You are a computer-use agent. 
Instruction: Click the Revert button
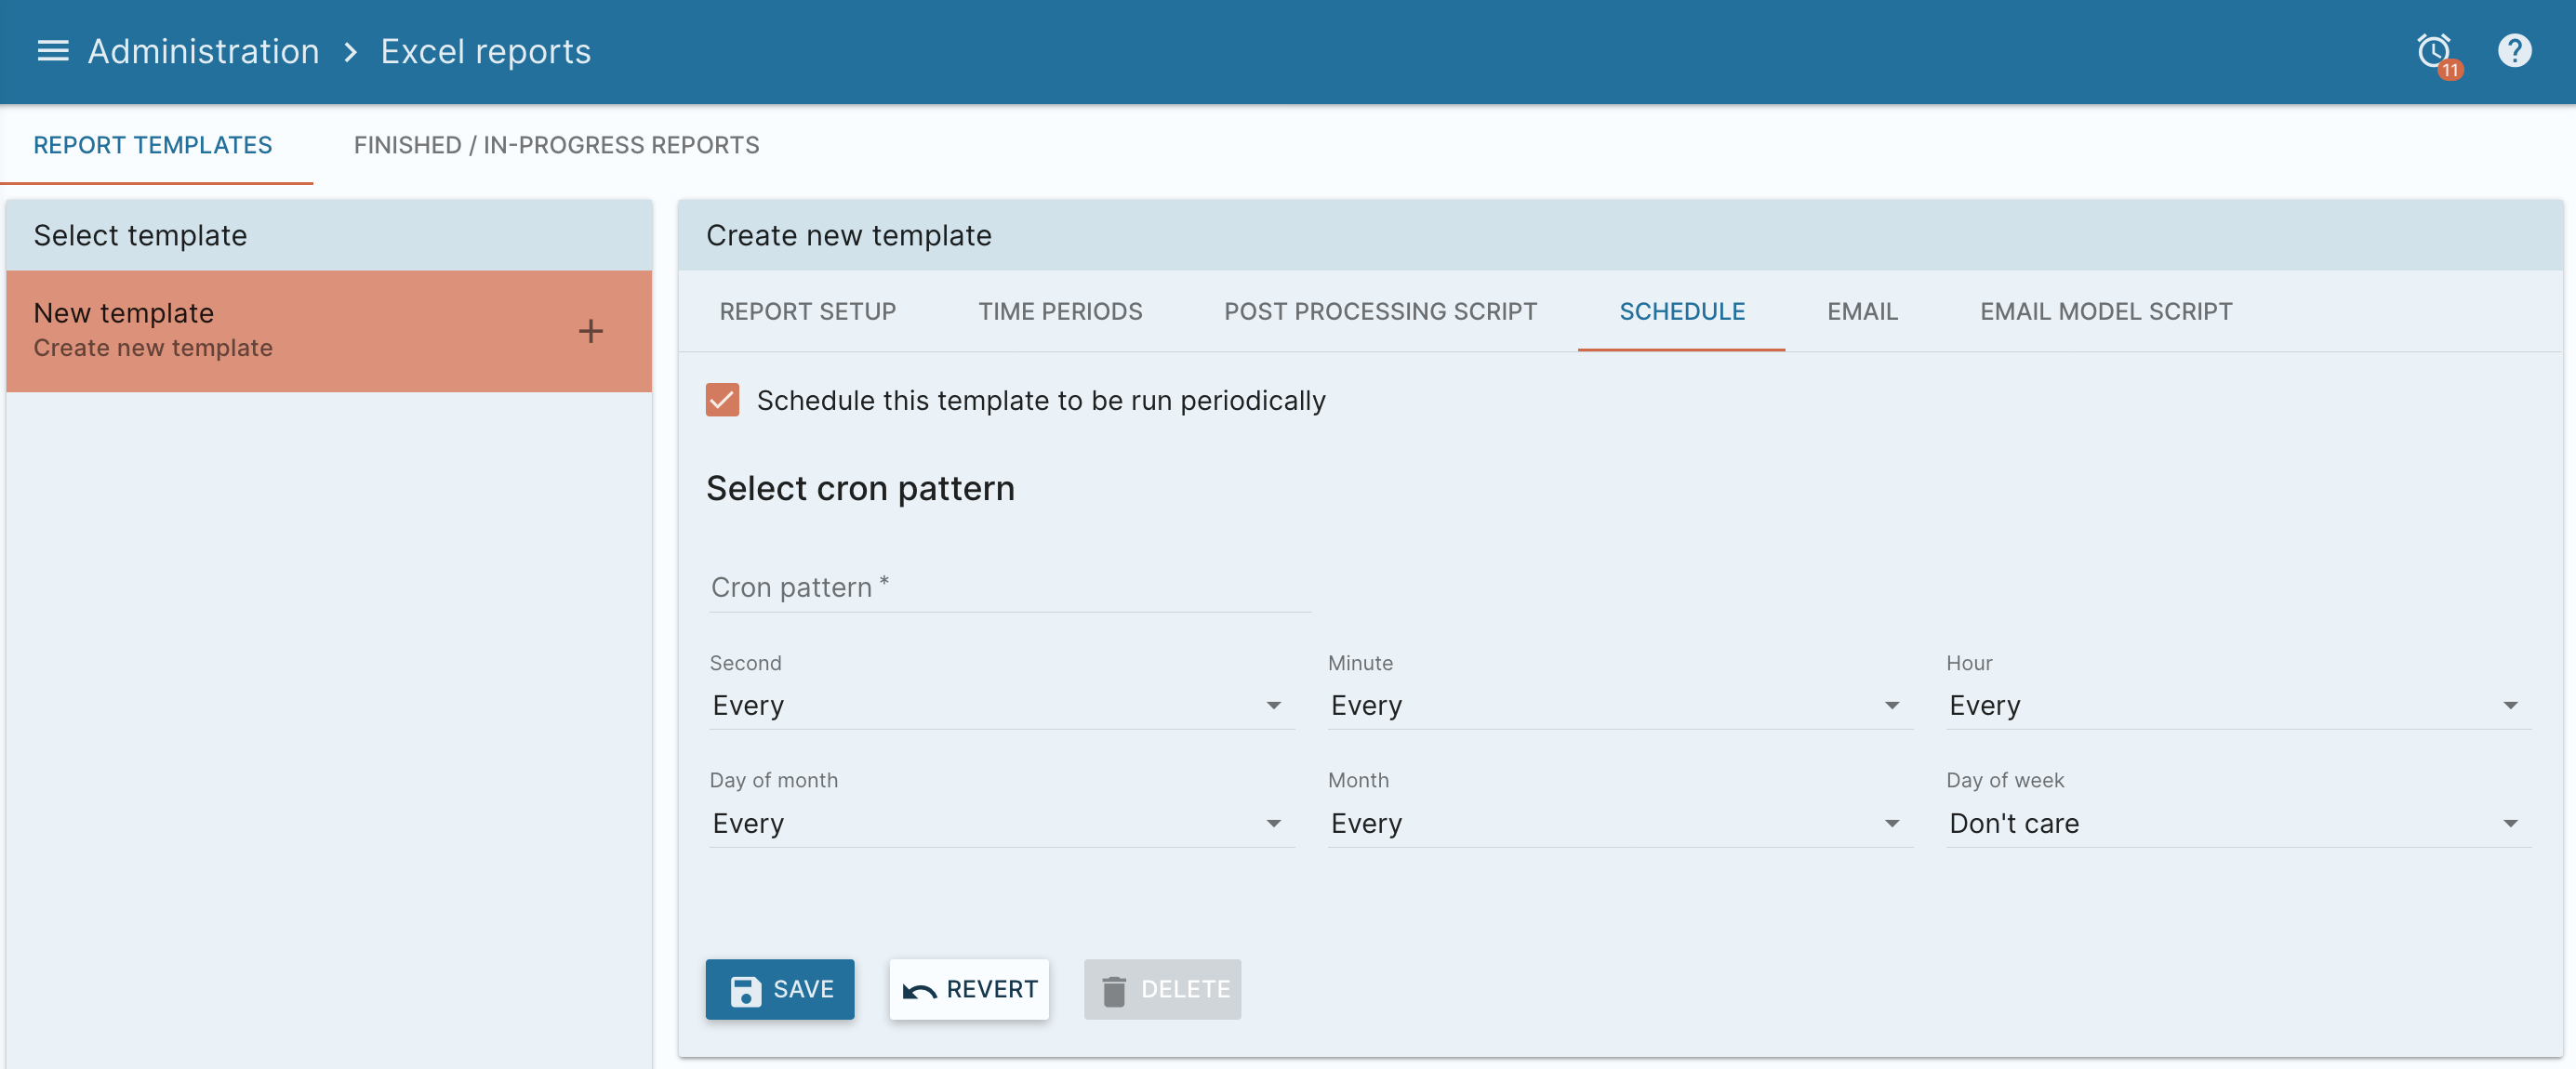point(969,989)
